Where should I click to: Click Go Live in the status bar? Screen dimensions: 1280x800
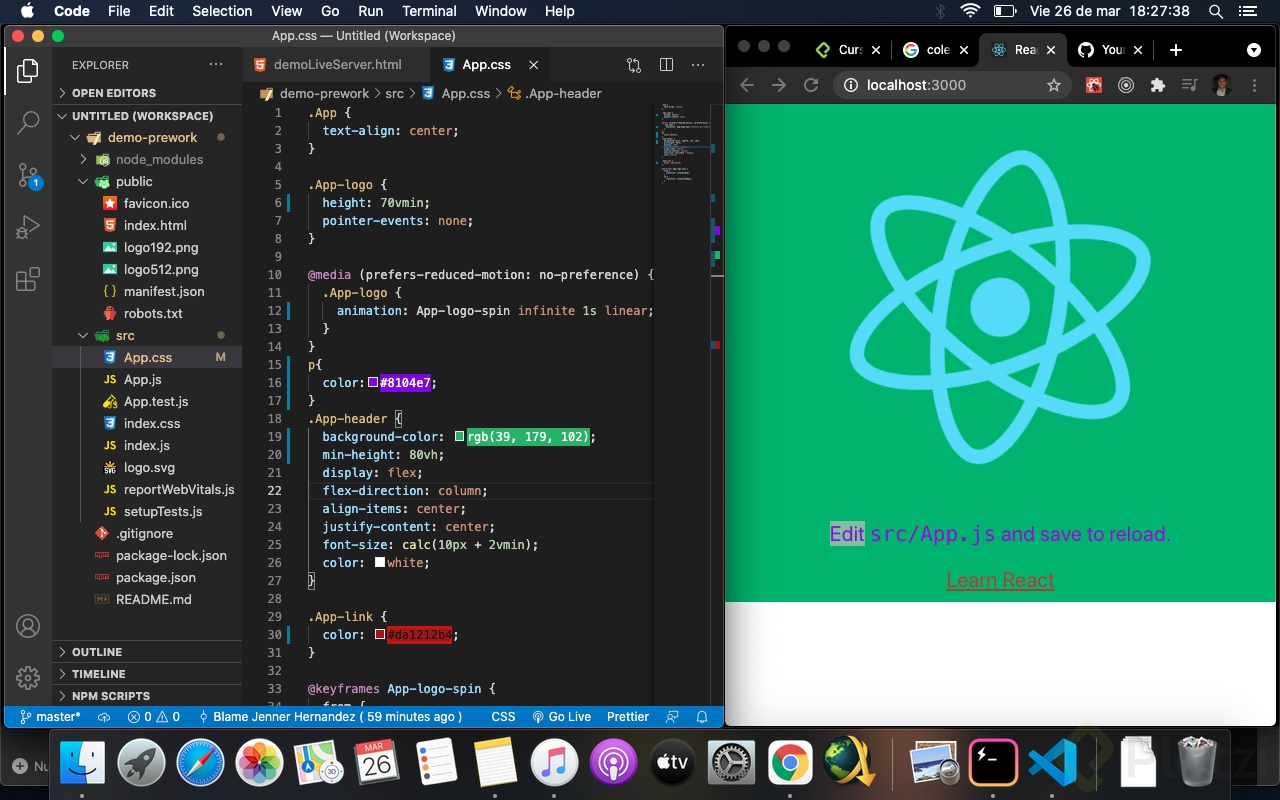(563, 716)
